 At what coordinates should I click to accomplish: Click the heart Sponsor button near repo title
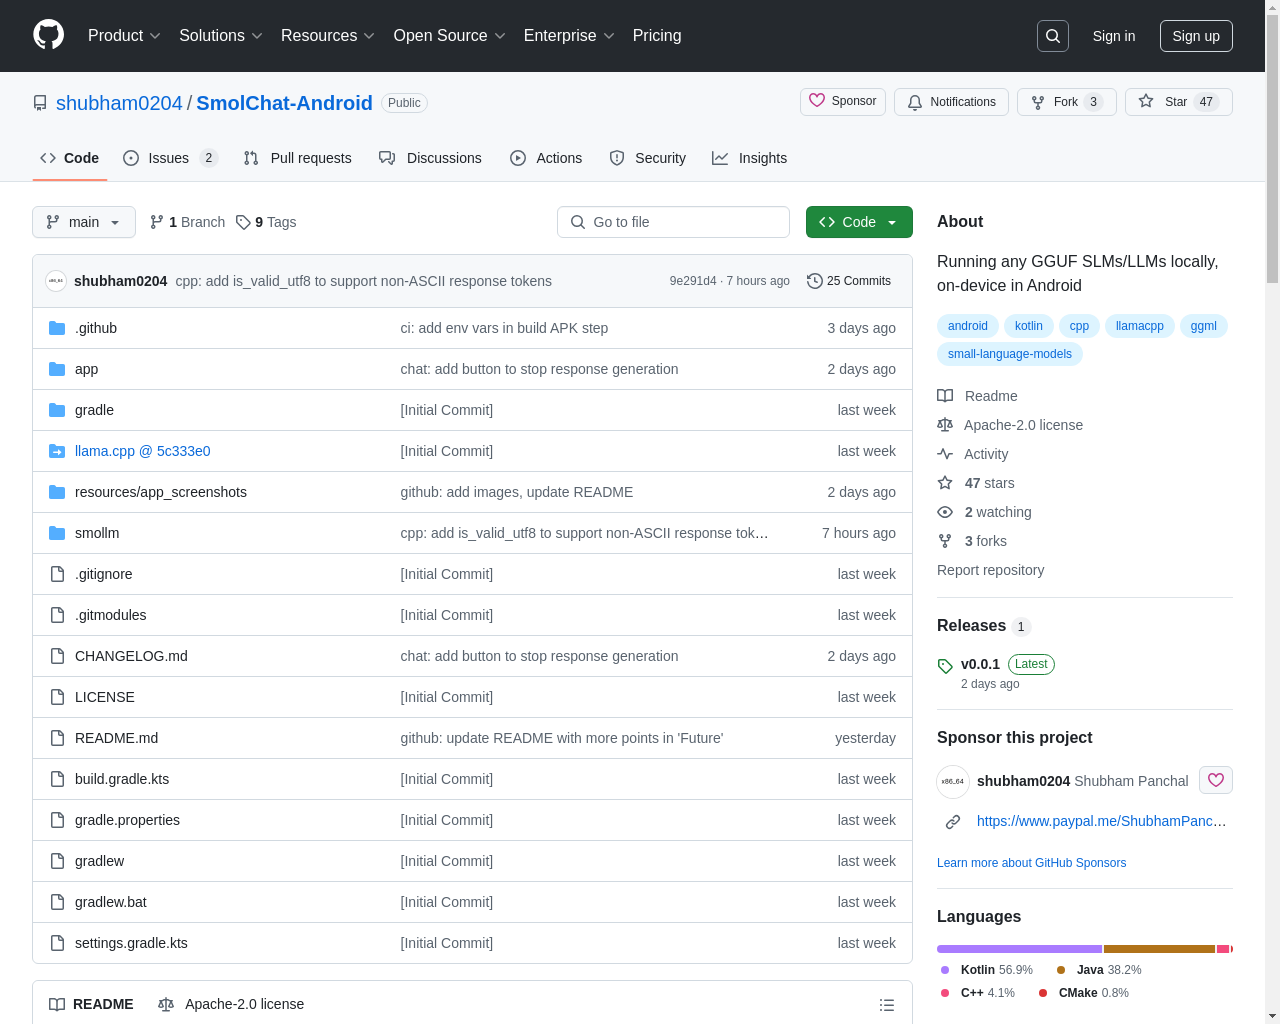coord(843,101)
